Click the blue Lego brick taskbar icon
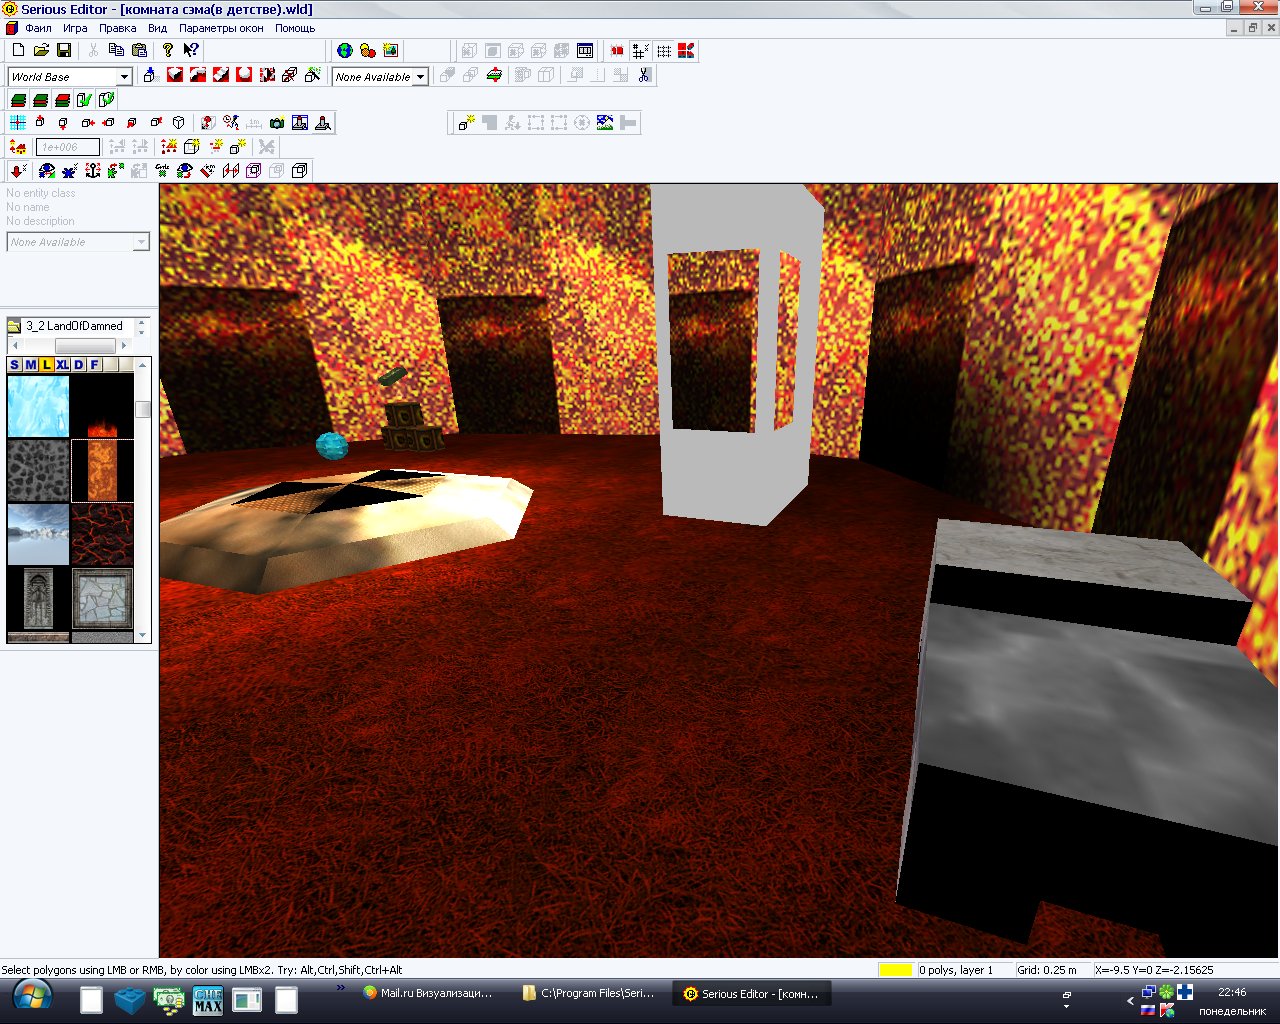The height and width of the screenshot is (1024, 1280). 129,999
